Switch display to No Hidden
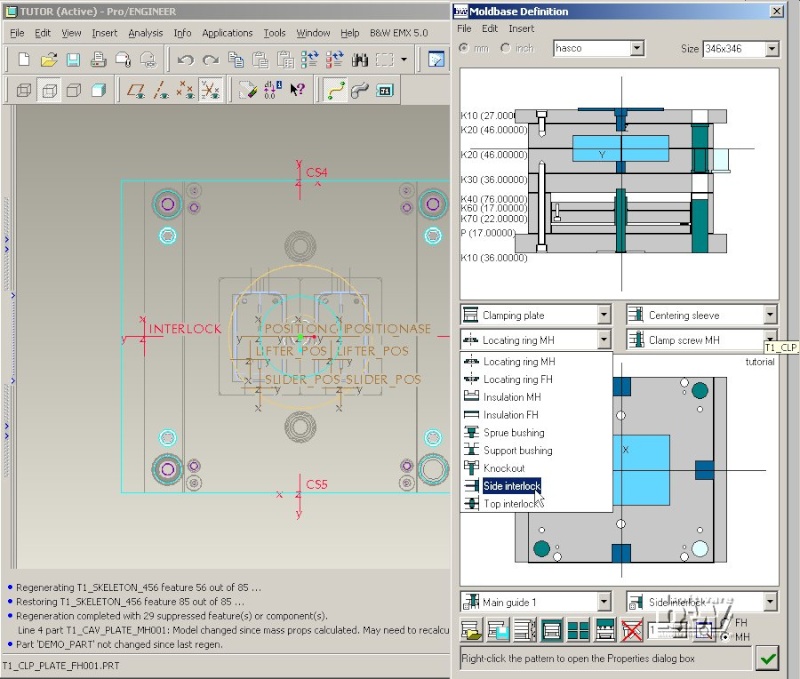 74,91
